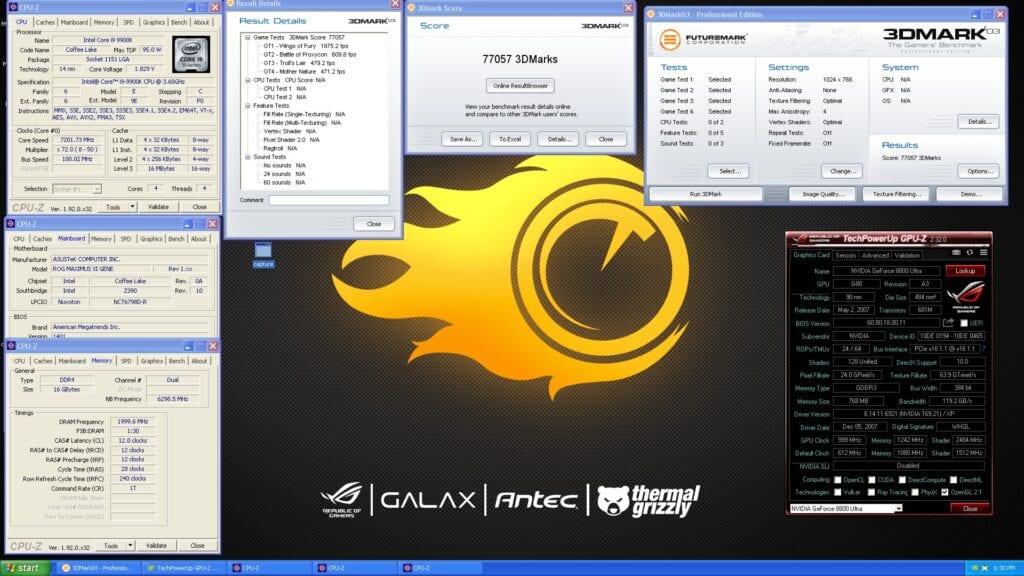Select the Pixel Shader 2.0 N/A row
Screen dimensions: 1024x576
[291, 140]
